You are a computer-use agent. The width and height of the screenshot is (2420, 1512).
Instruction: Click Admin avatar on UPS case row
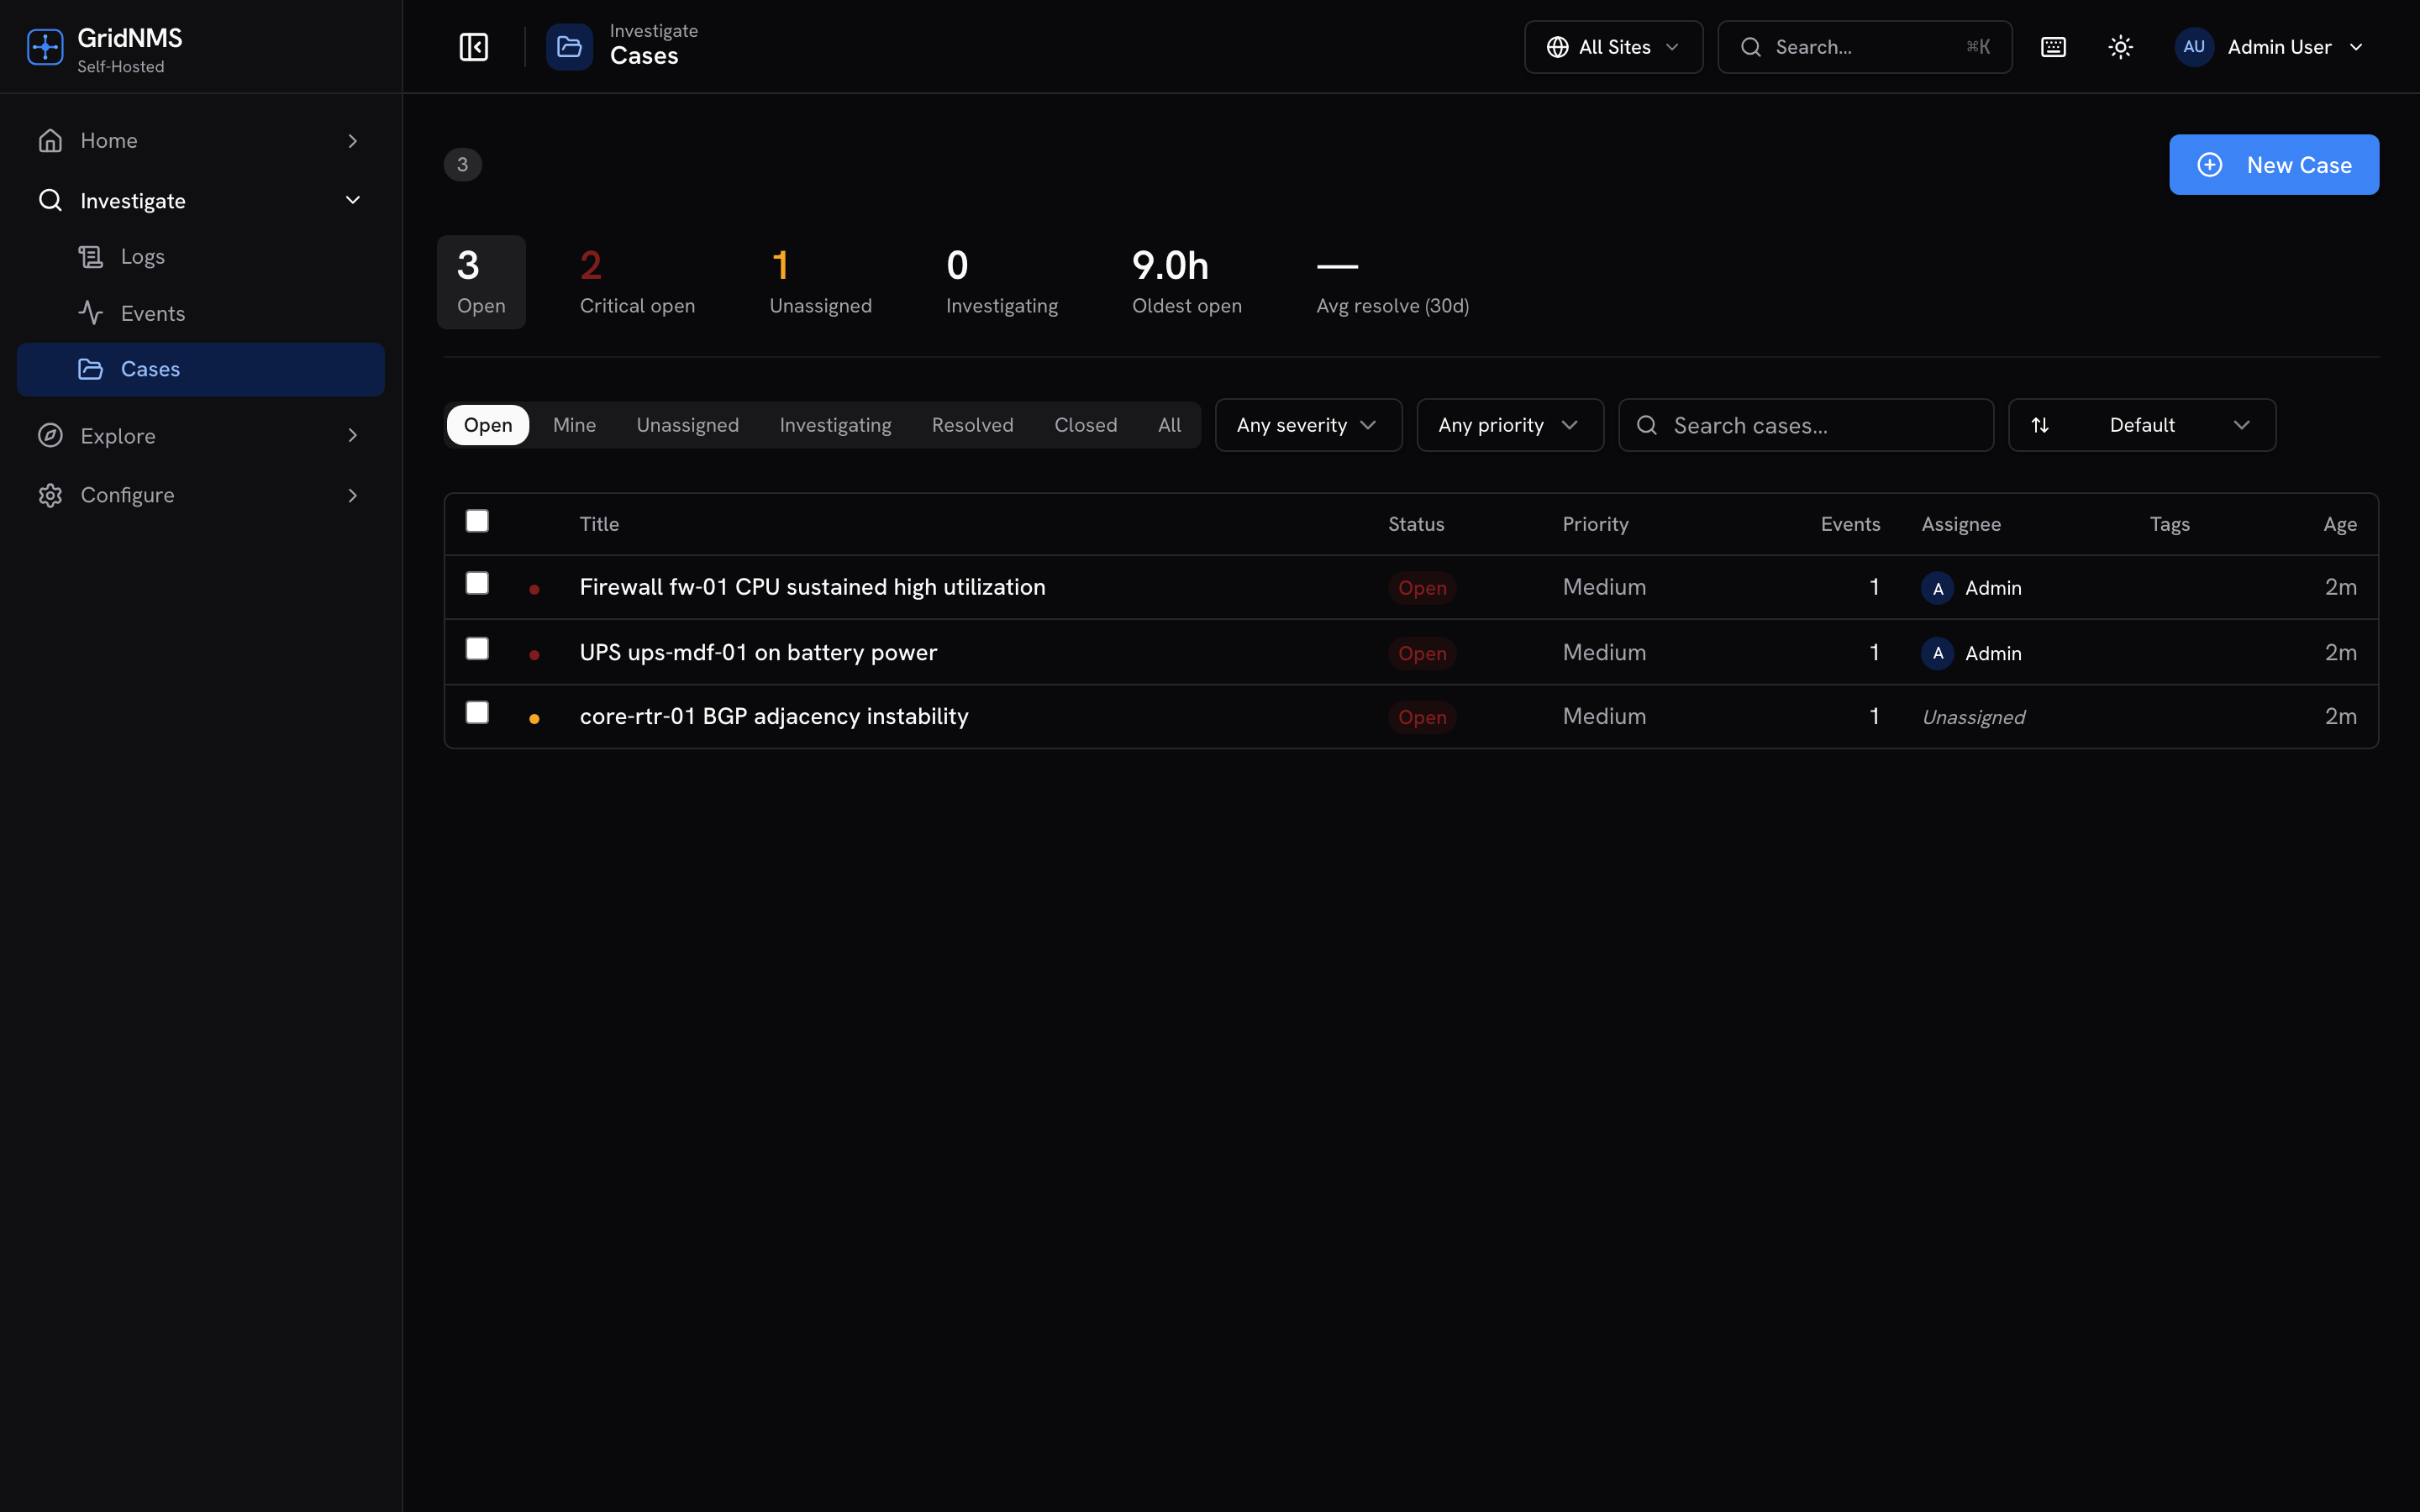tap(1937, 653)
